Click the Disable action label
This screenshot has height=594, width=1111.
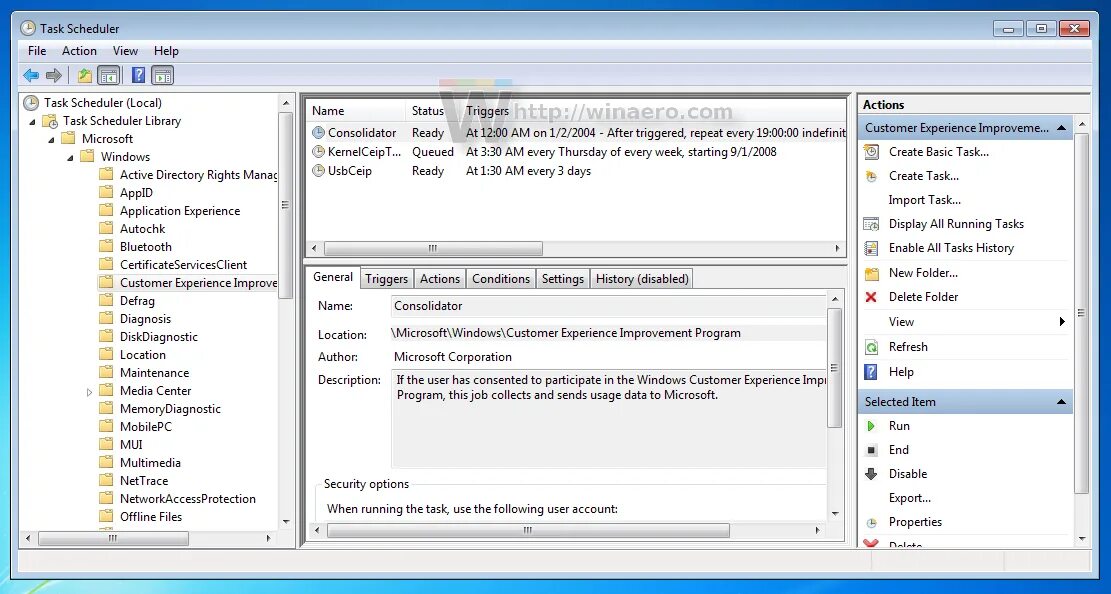coord(908,474)
